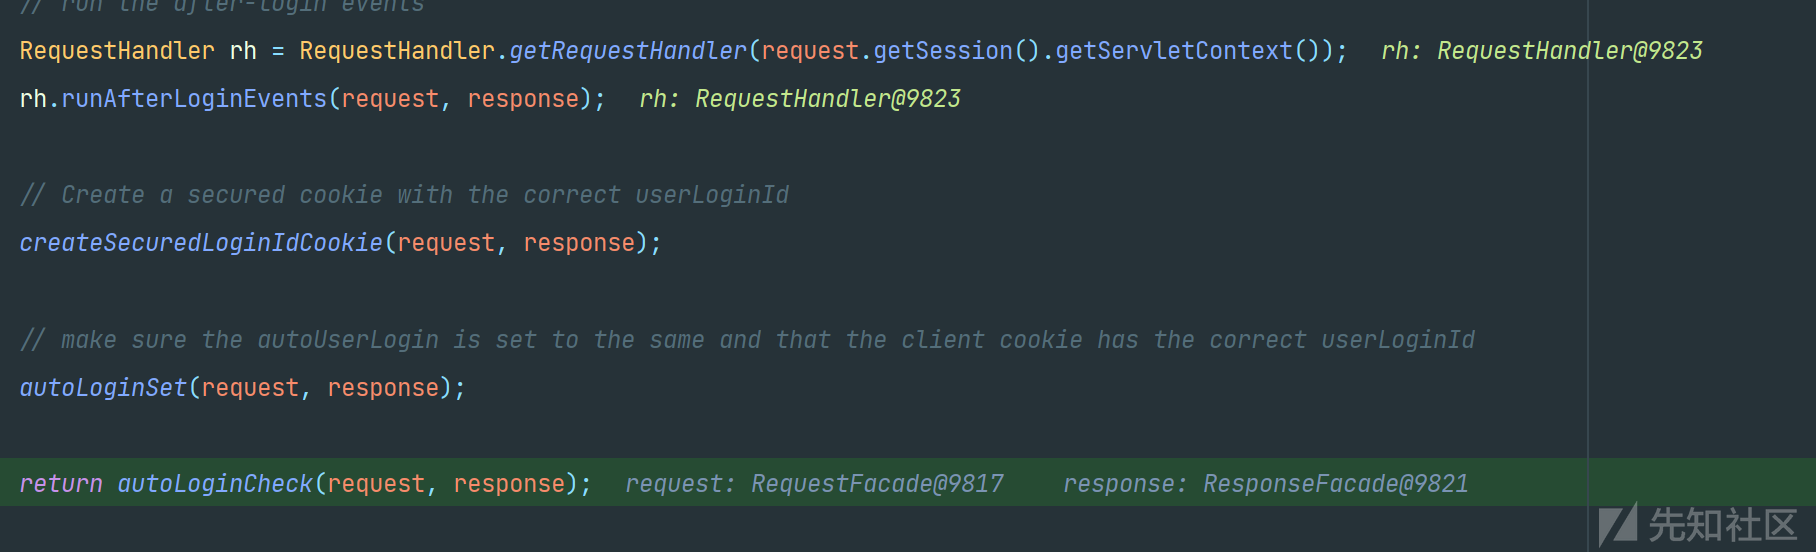Click the getServletContext method call
The image size is (1816, 552).
[1174, 51]
